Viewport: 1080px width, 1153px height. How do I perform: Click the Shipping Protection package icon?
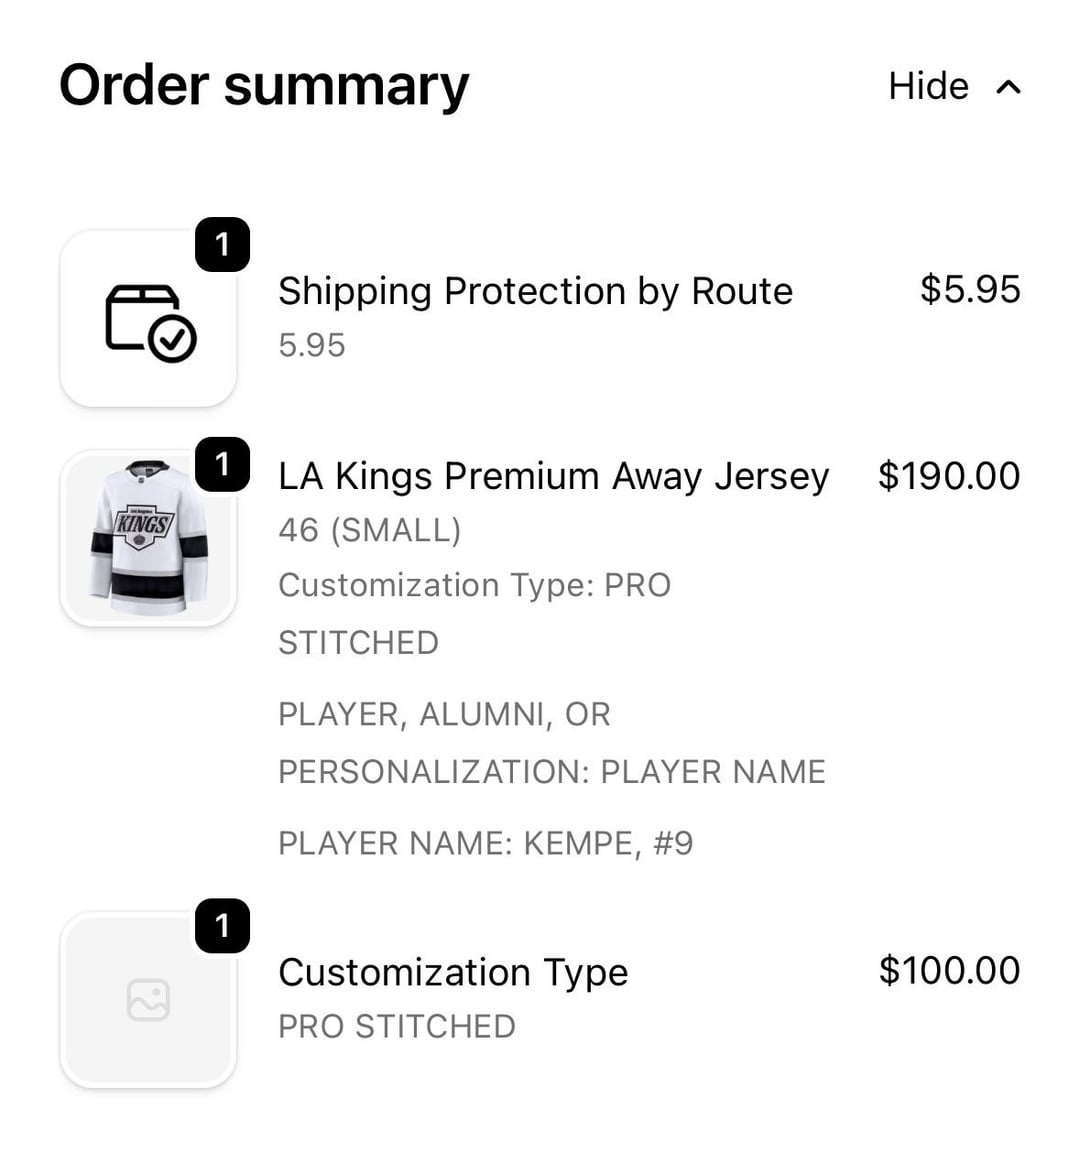coord(149,320)
